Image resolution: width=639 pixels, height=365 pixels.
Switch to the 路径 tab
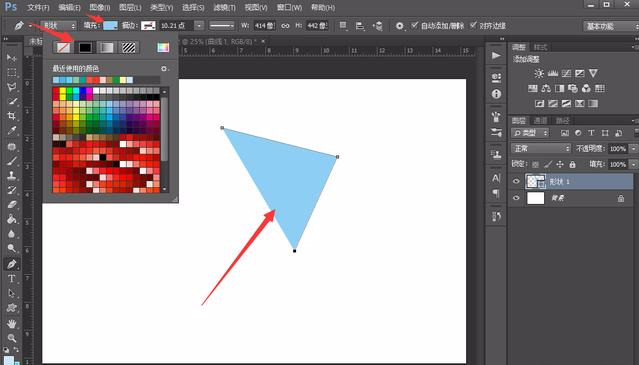point(563,121)
